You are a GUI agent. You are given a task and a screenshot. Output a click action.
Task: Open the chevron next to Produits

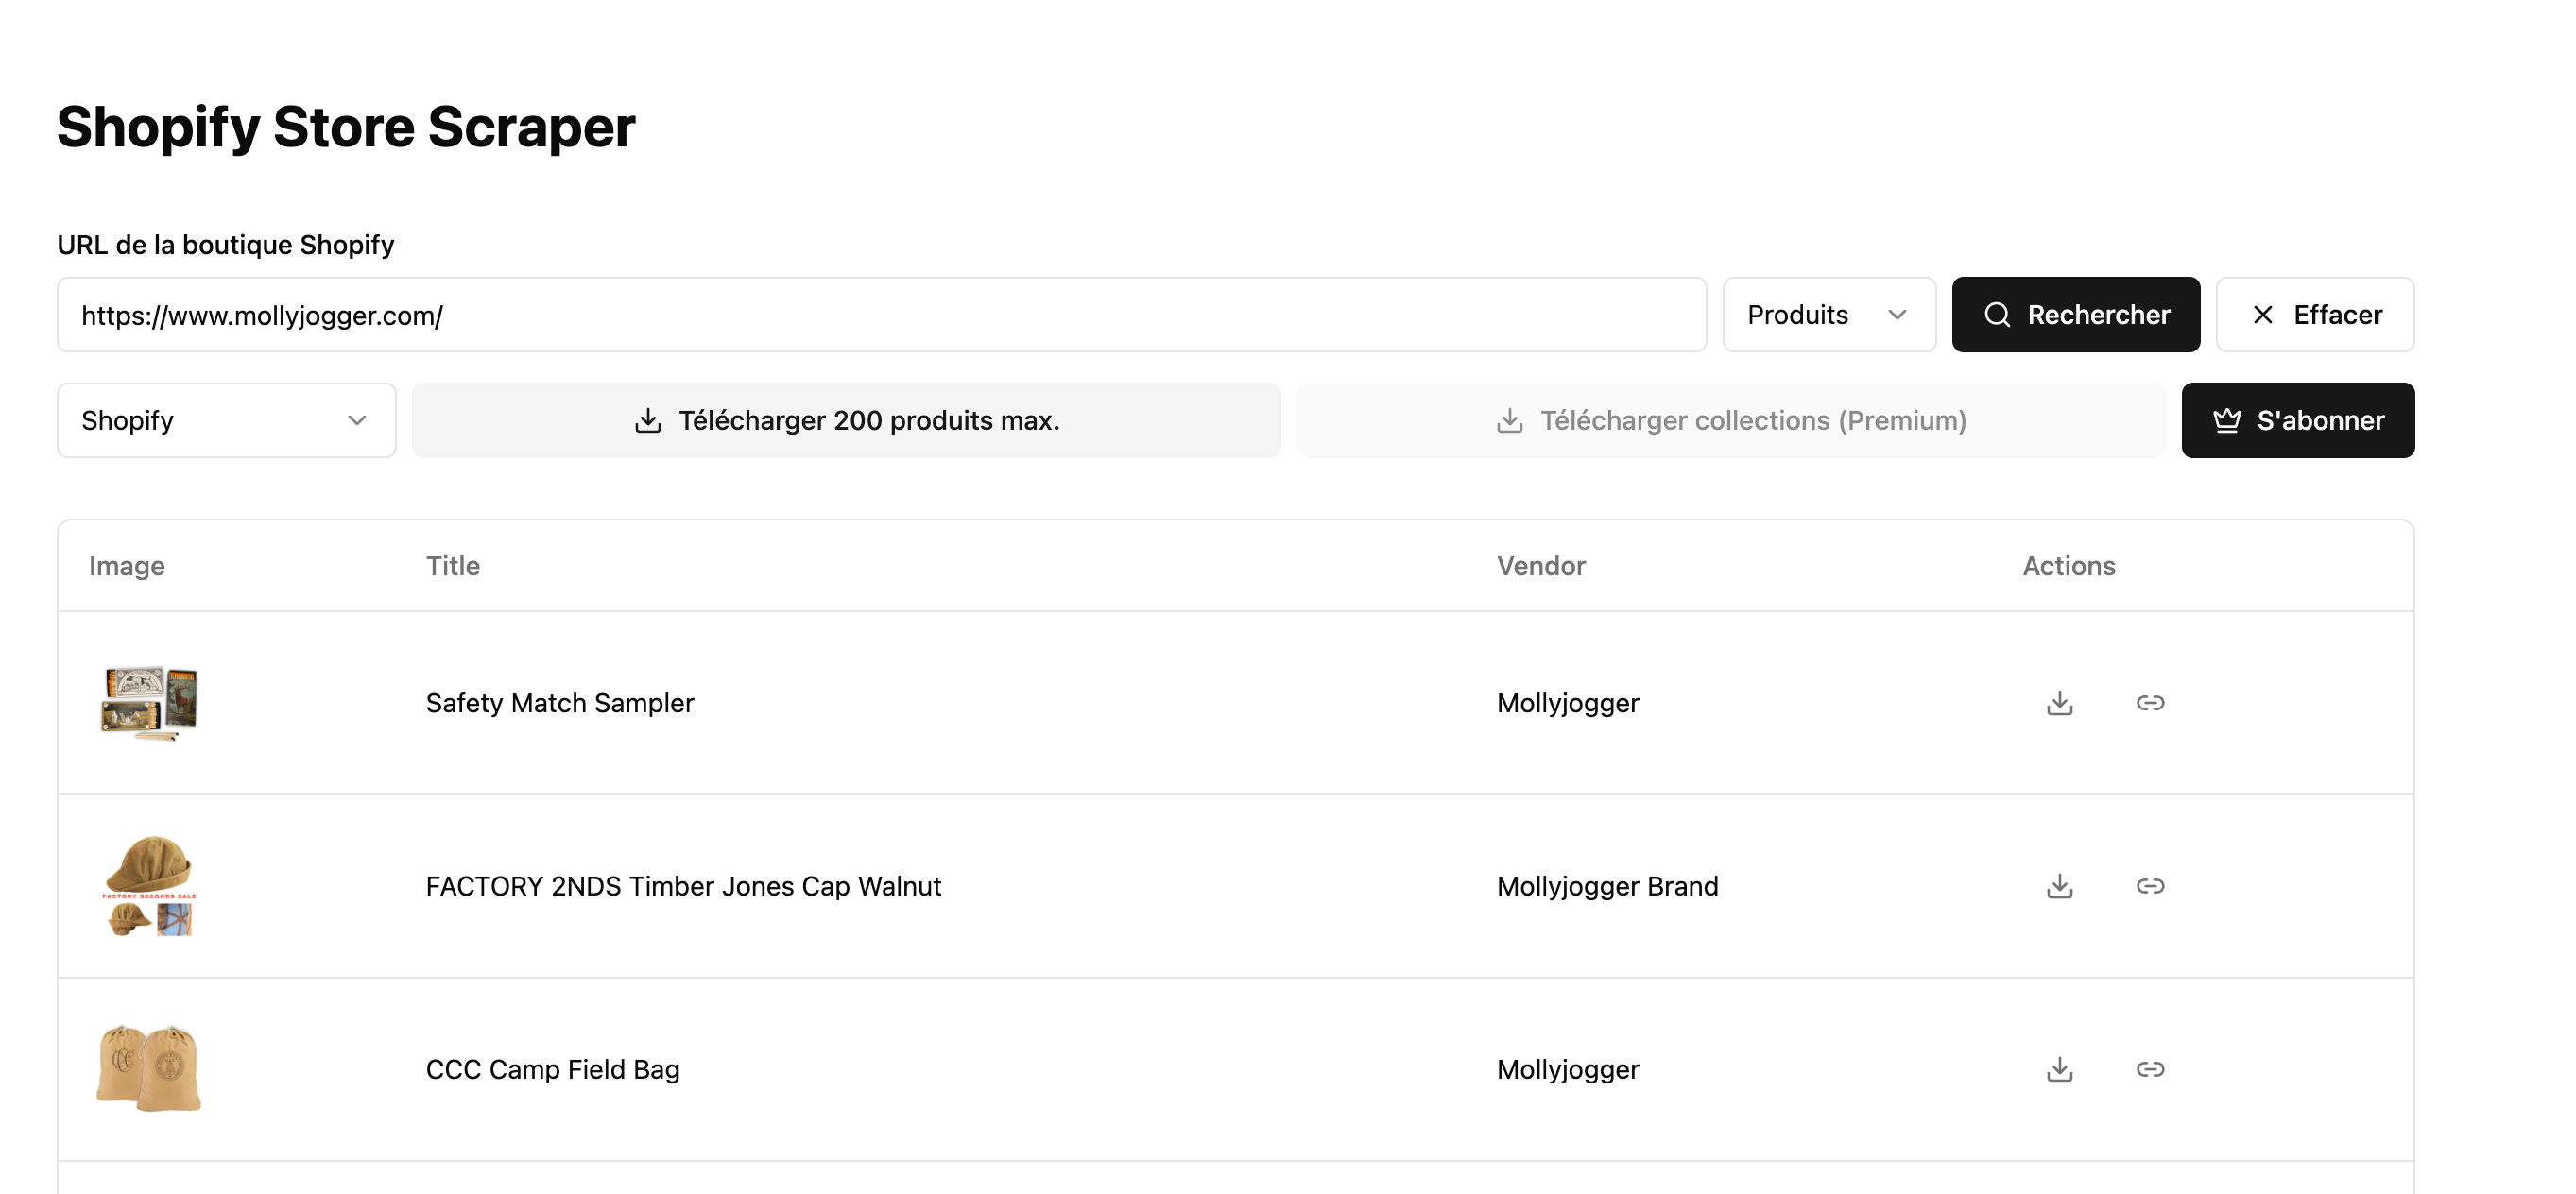pos(1898,314)
